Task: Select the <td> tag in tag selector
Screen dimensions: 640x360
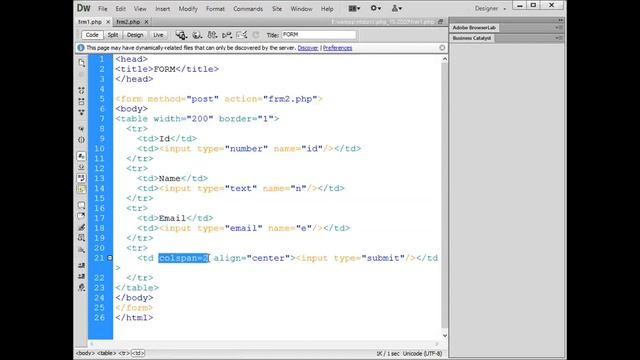Action: pyautogui.click(x=138, y=353)
